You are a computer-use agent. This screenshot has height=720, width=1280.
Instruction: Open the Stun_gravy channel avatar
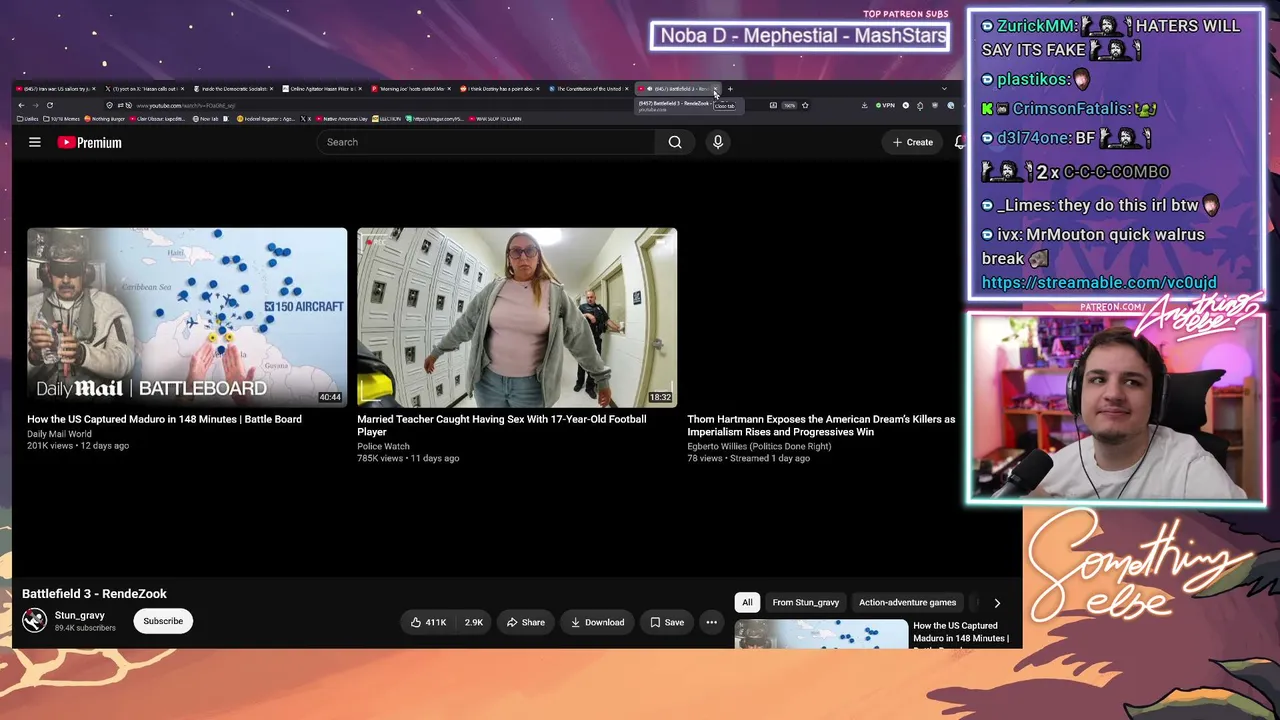35,621
